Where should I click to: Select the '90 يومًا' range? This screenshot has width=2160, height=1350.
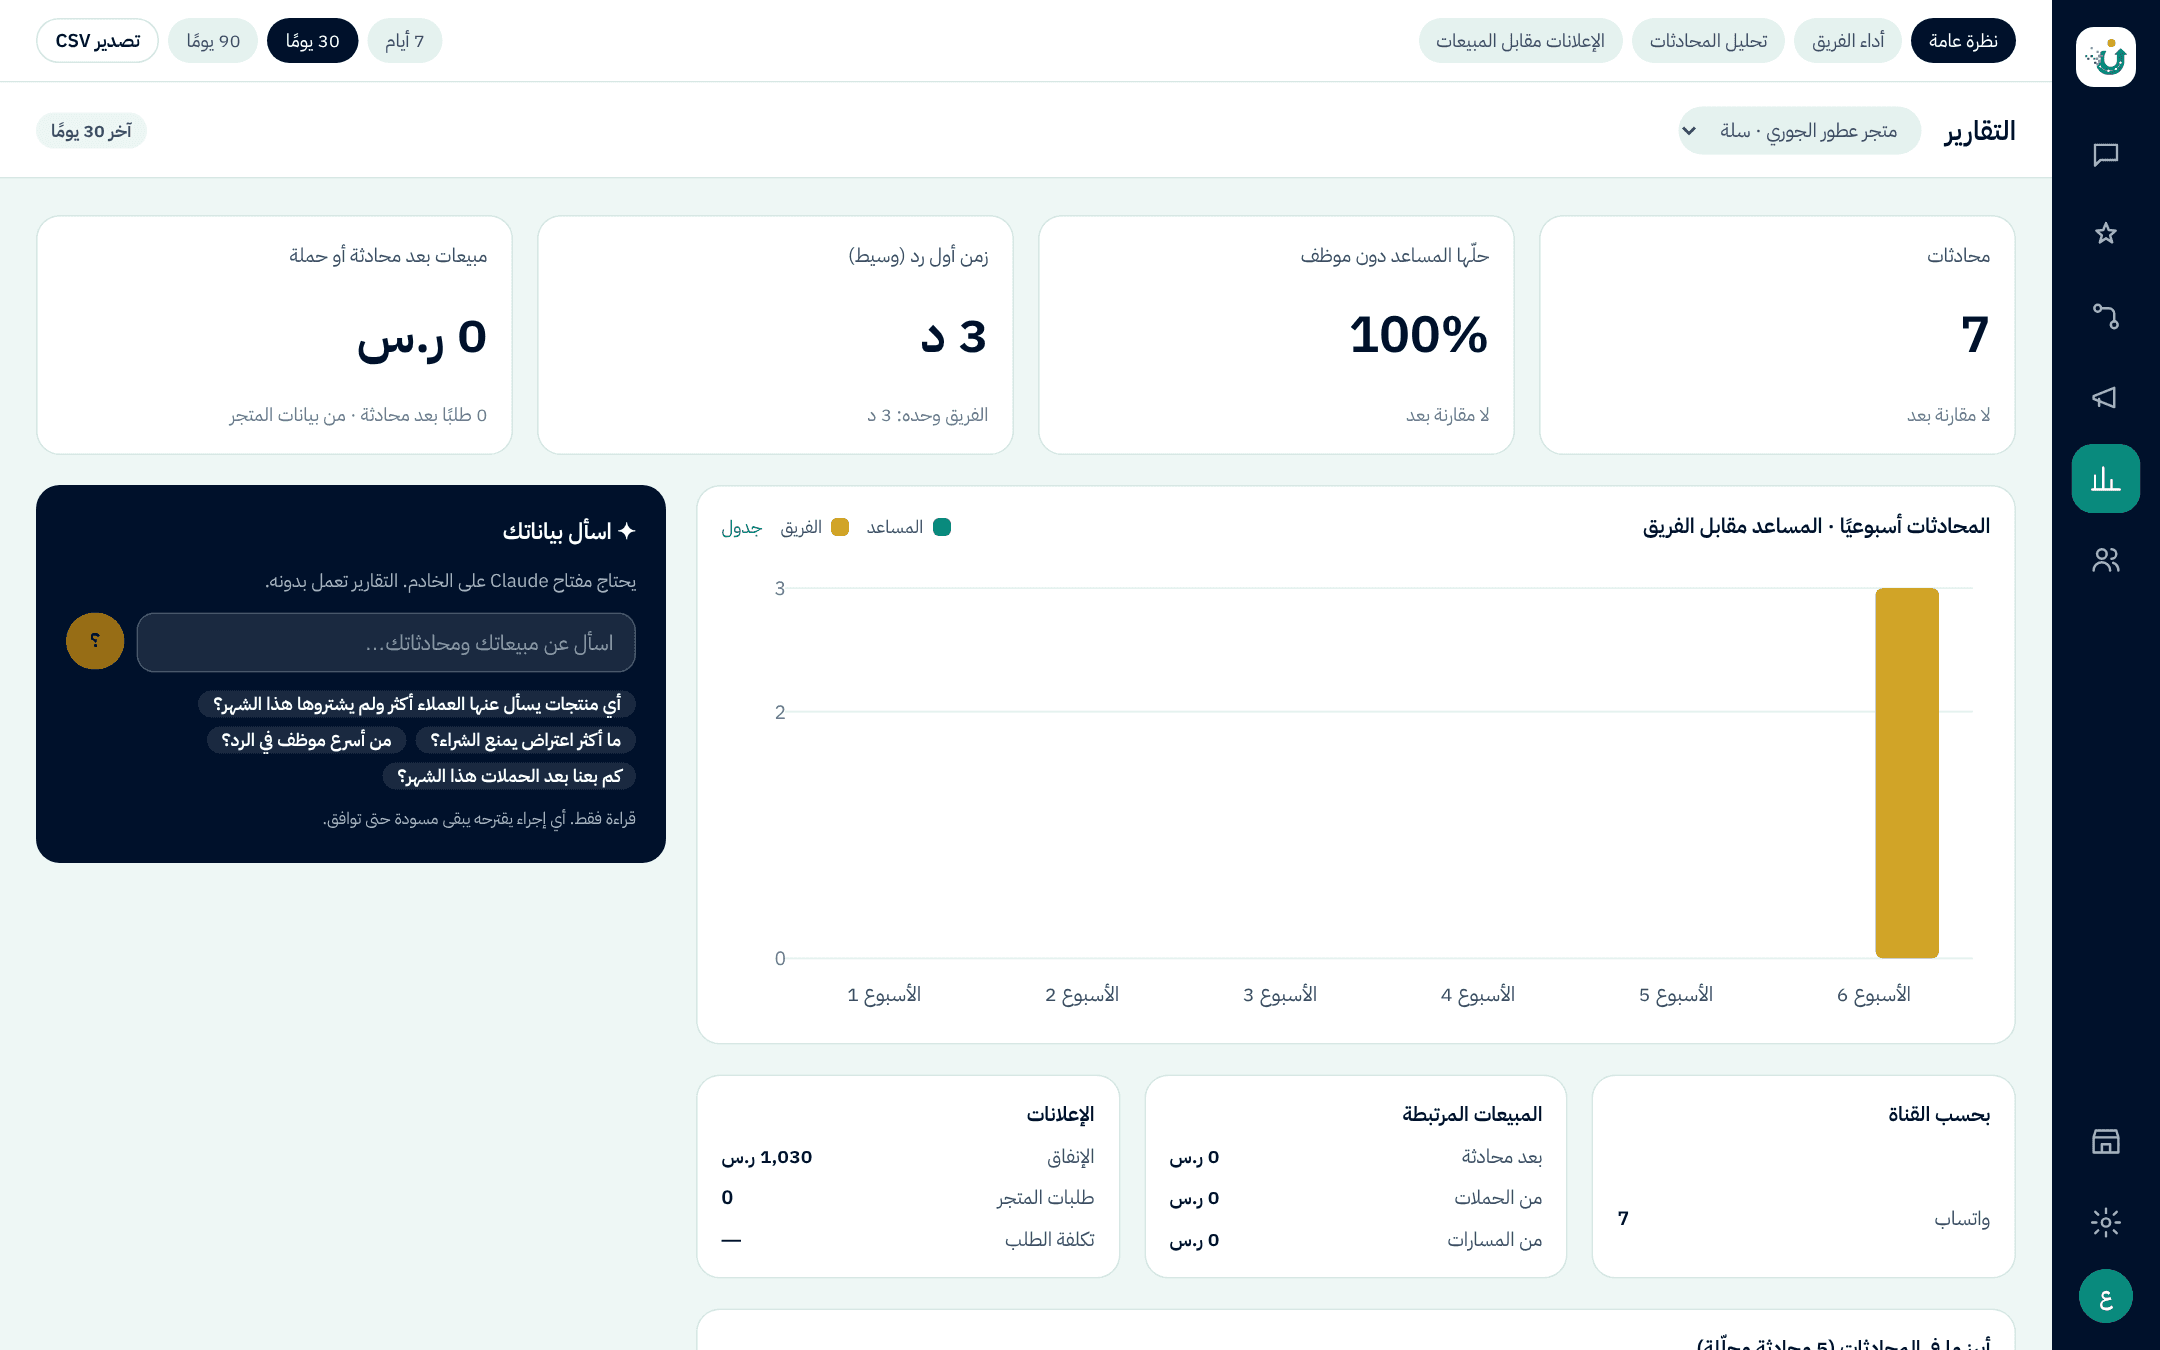[x=213, y=41]
